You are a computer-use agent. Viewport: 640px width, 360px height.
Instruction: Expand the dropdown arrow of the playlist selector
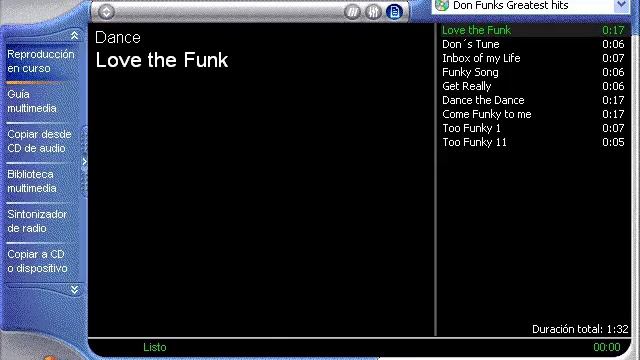point(622,5)
